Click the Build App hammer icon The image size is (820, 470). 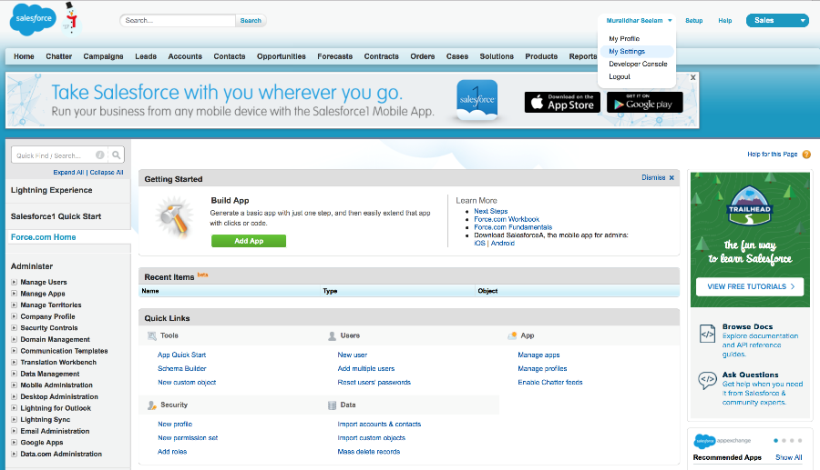tap(174, 217)
